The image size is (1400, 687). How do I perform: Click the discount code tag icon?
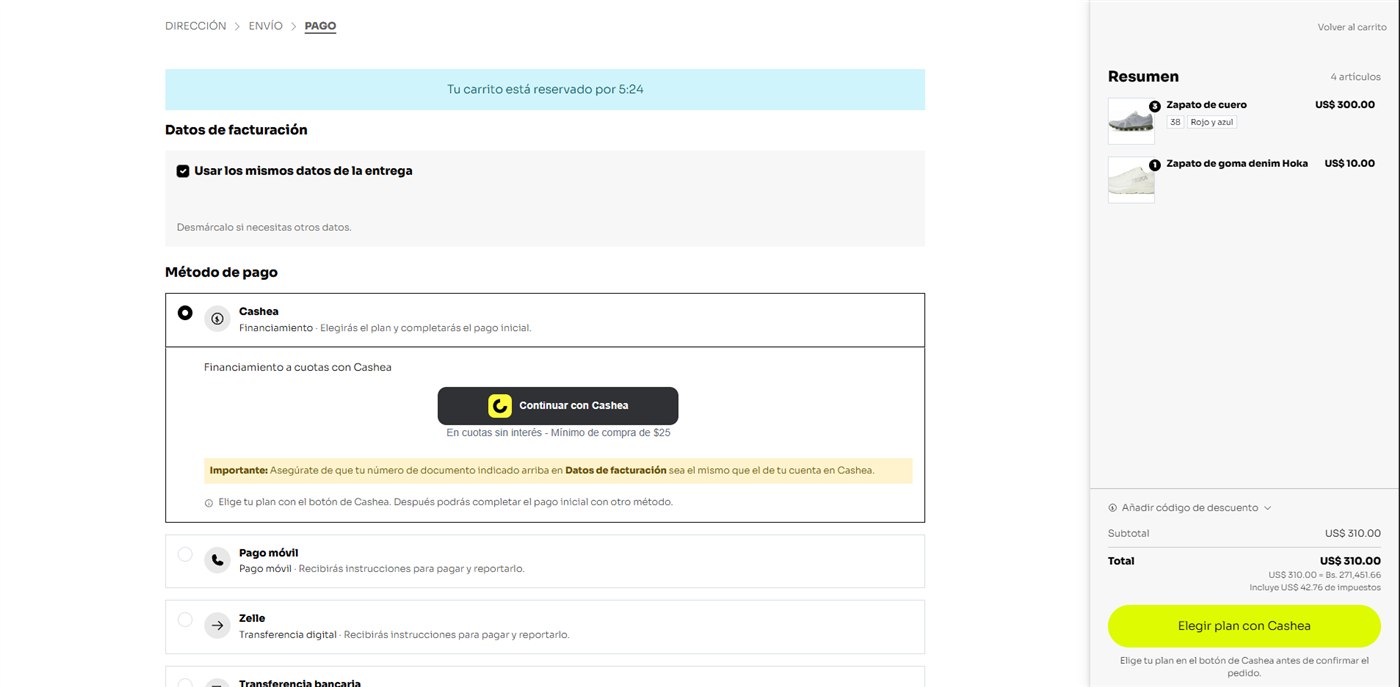pos(1113,508)
